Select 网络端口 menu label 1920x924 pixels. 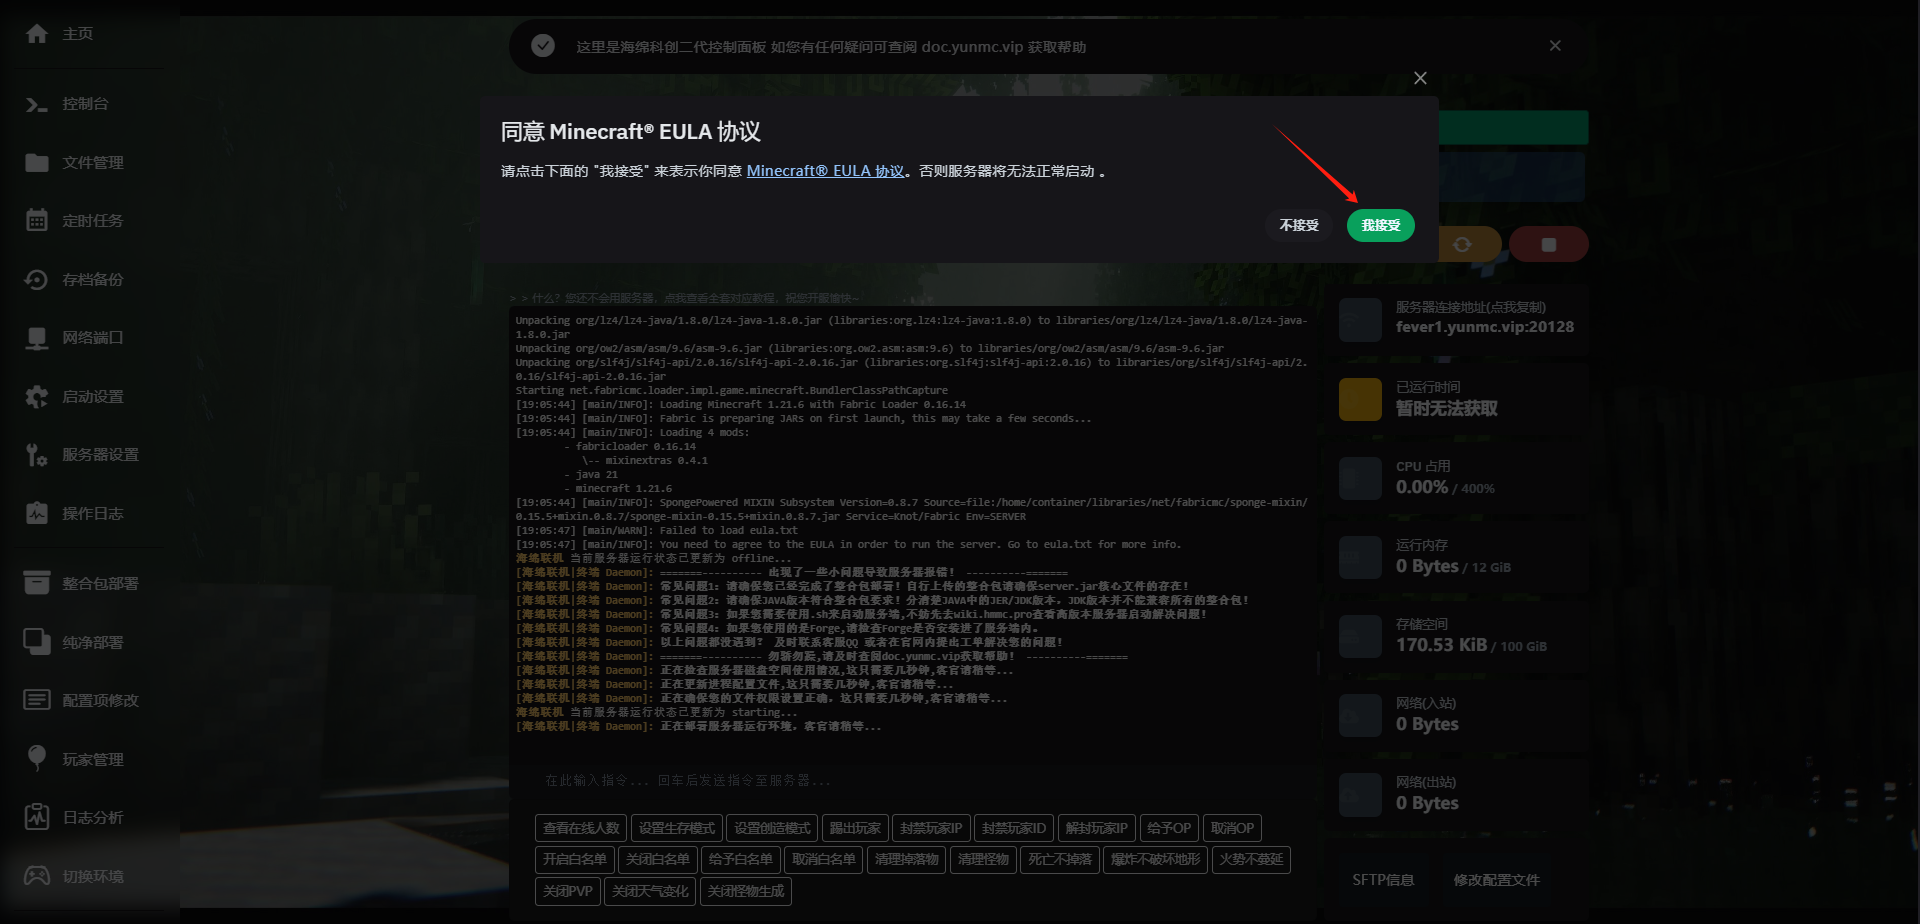coord(93,338)
